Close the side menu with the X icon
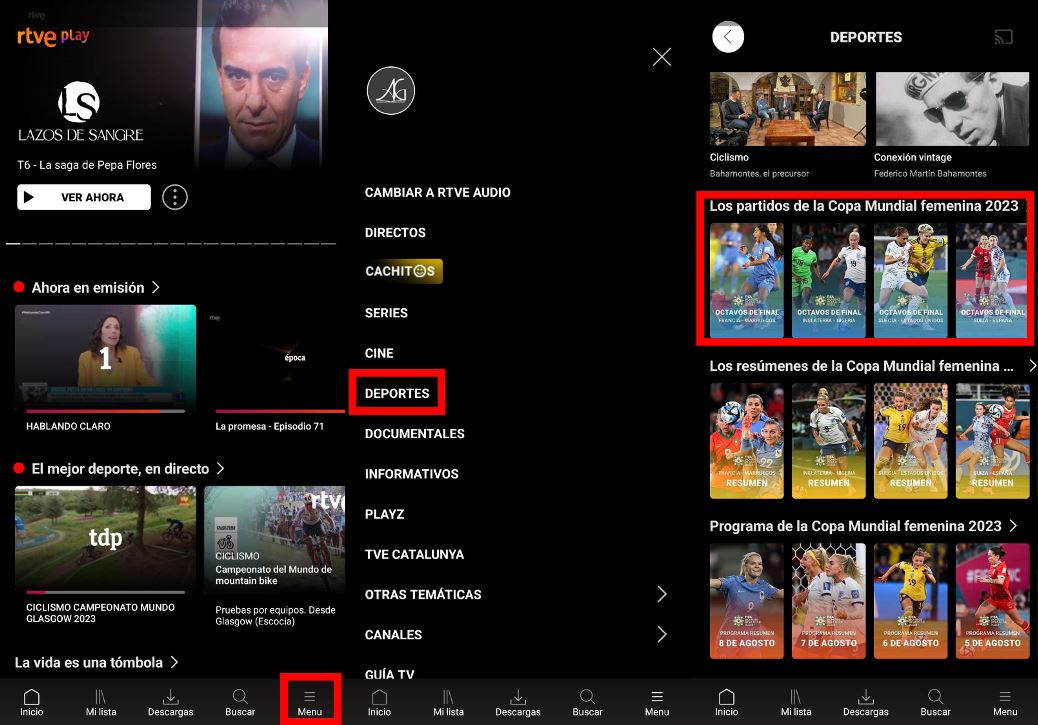 coord(661,57)
